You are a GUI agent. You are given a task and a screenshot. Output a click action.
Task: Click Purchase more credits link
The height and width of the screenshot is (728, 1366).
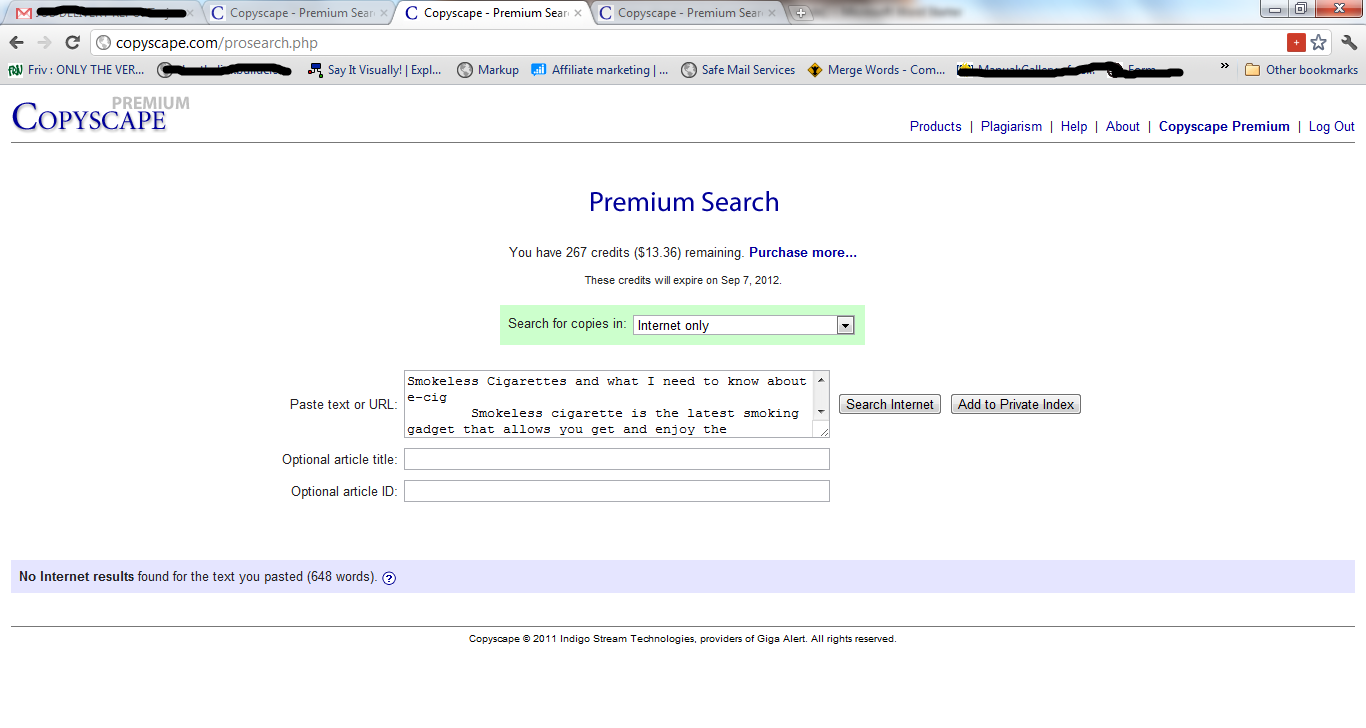803,253
